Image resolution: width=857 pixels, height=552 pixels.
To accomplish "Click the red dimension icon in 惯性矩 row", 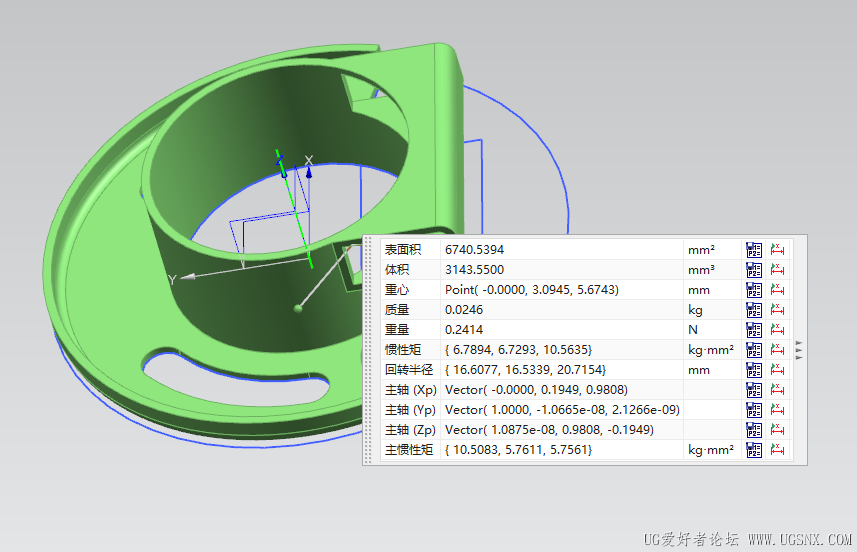I will (777, 350).
